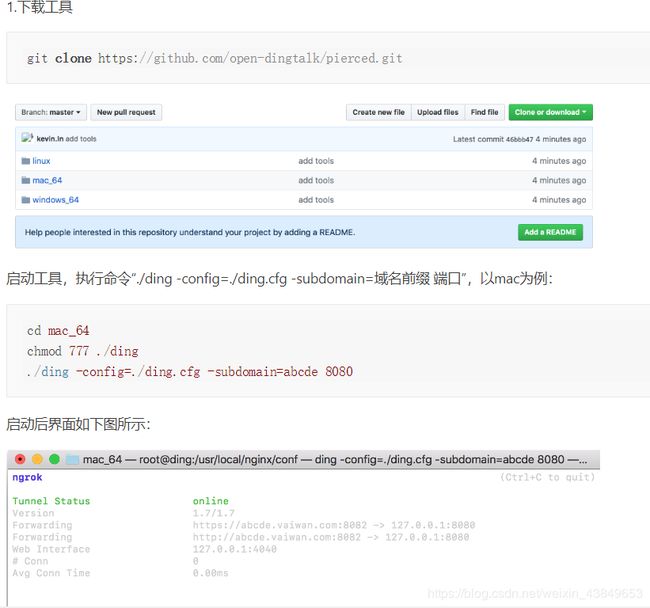Click the https://abcde.vaiwan.com:8082 forwarding line
This screenshot has width=650, height=608.
point(334,525)
